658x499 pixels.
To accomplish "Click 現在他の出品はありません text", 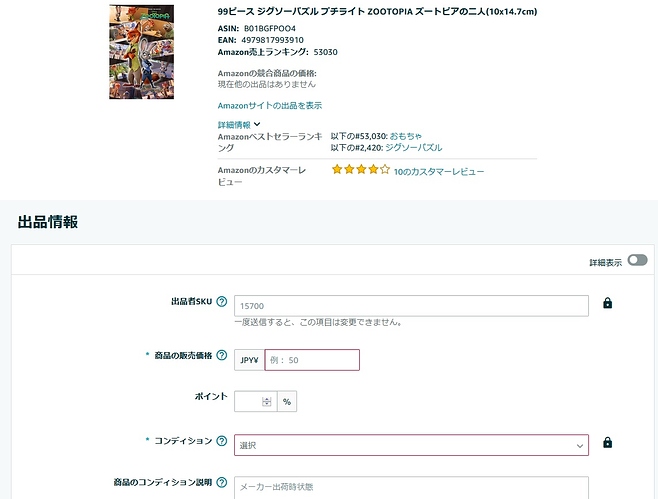I will [x=266, y=84].
